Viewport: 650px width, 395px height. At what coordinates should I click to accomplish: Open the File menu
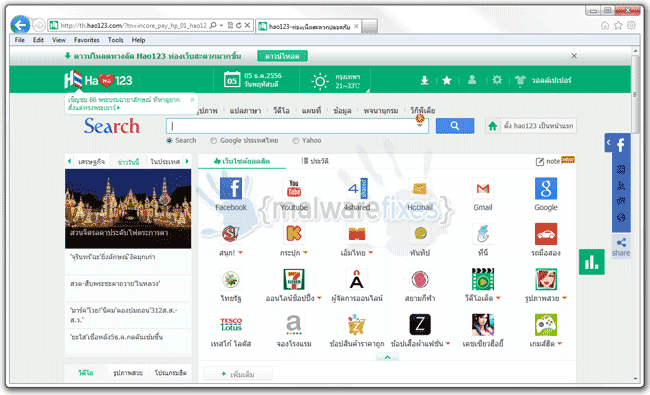pyautogui.click(x=19, y=40)
